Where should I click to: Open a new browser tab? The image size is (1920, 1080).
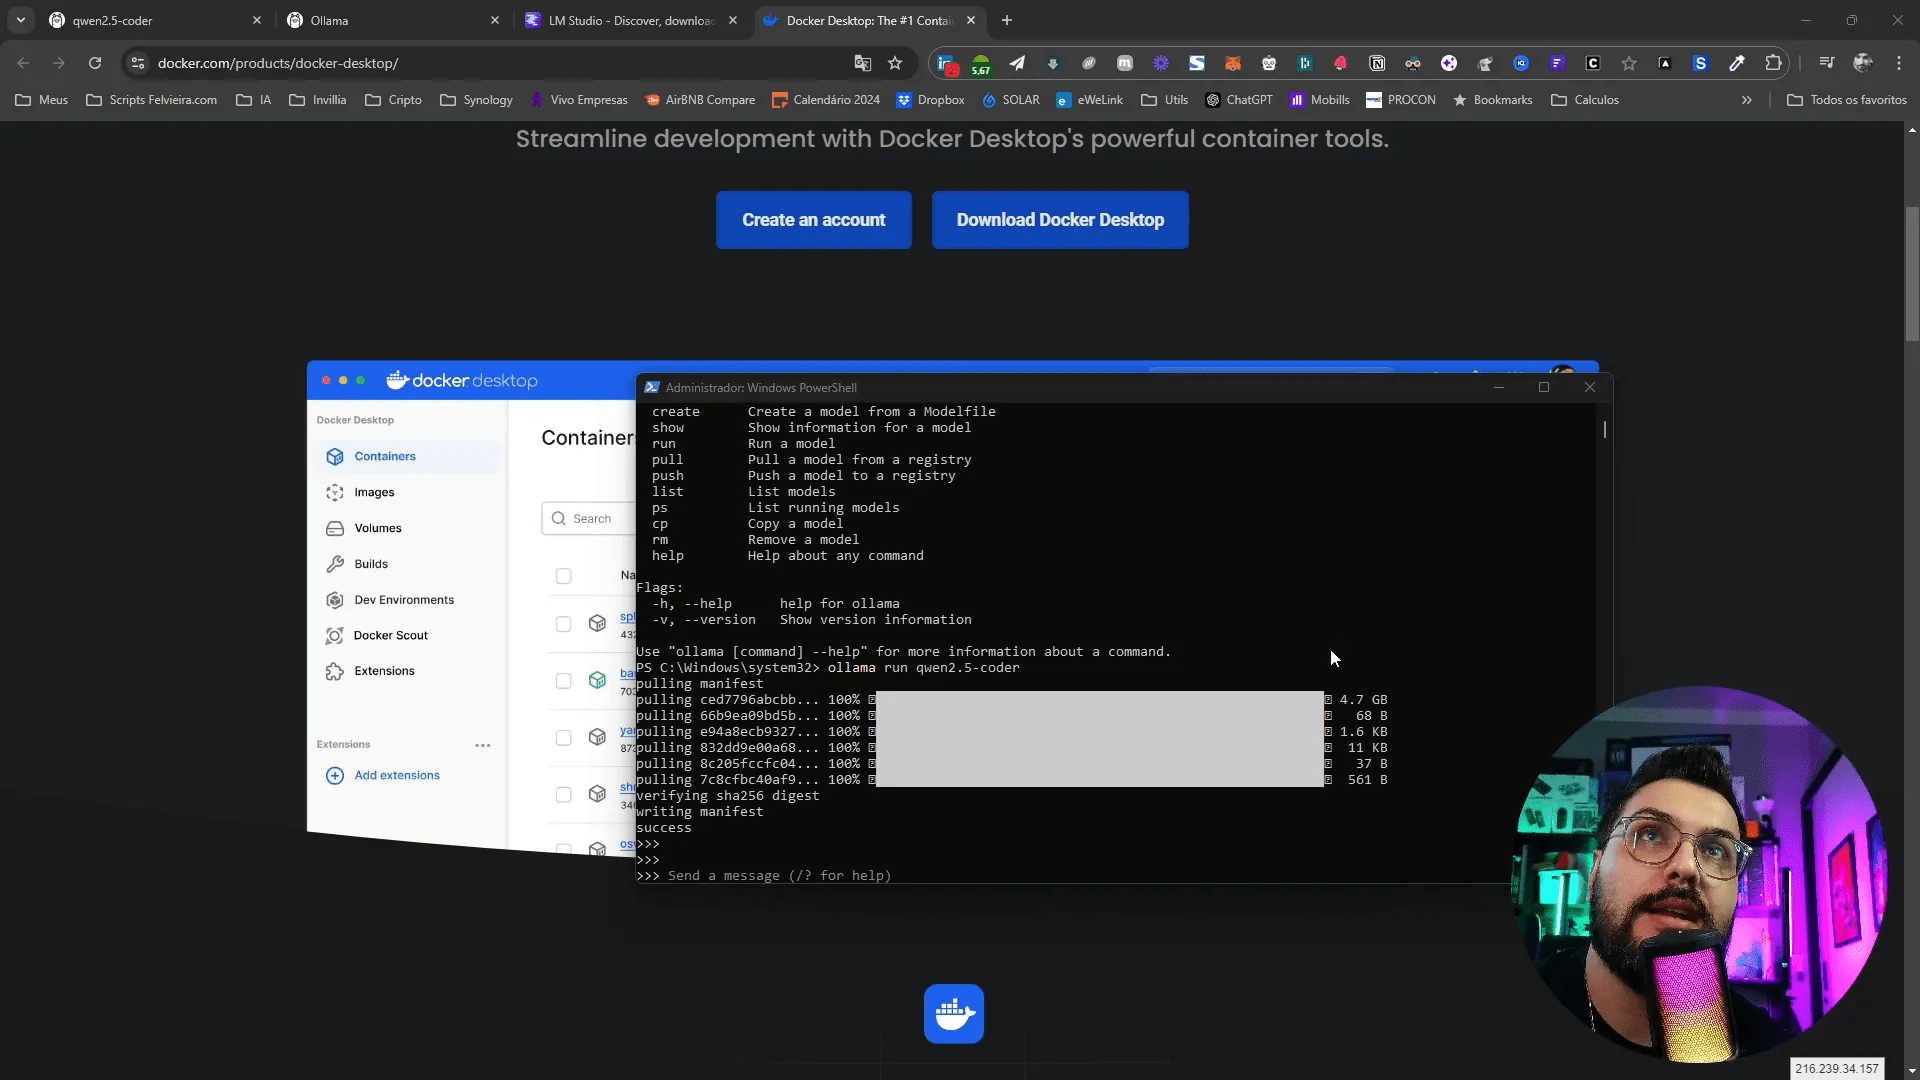[1007, 20]
